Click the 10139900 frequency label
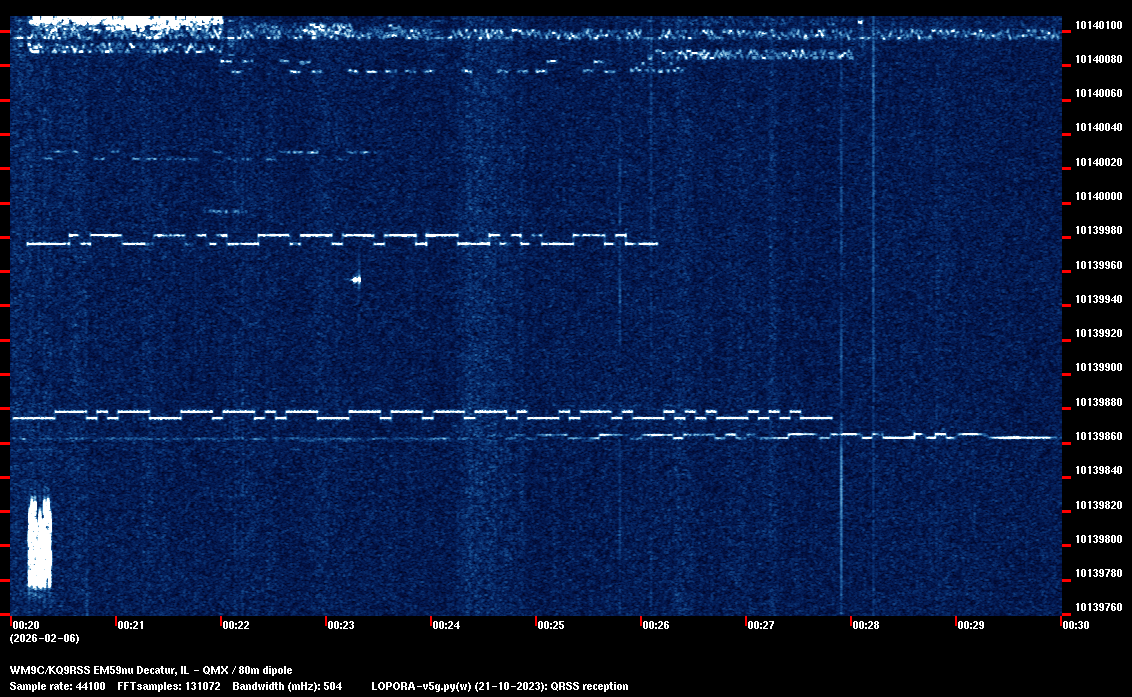 tap(1099, 367)
